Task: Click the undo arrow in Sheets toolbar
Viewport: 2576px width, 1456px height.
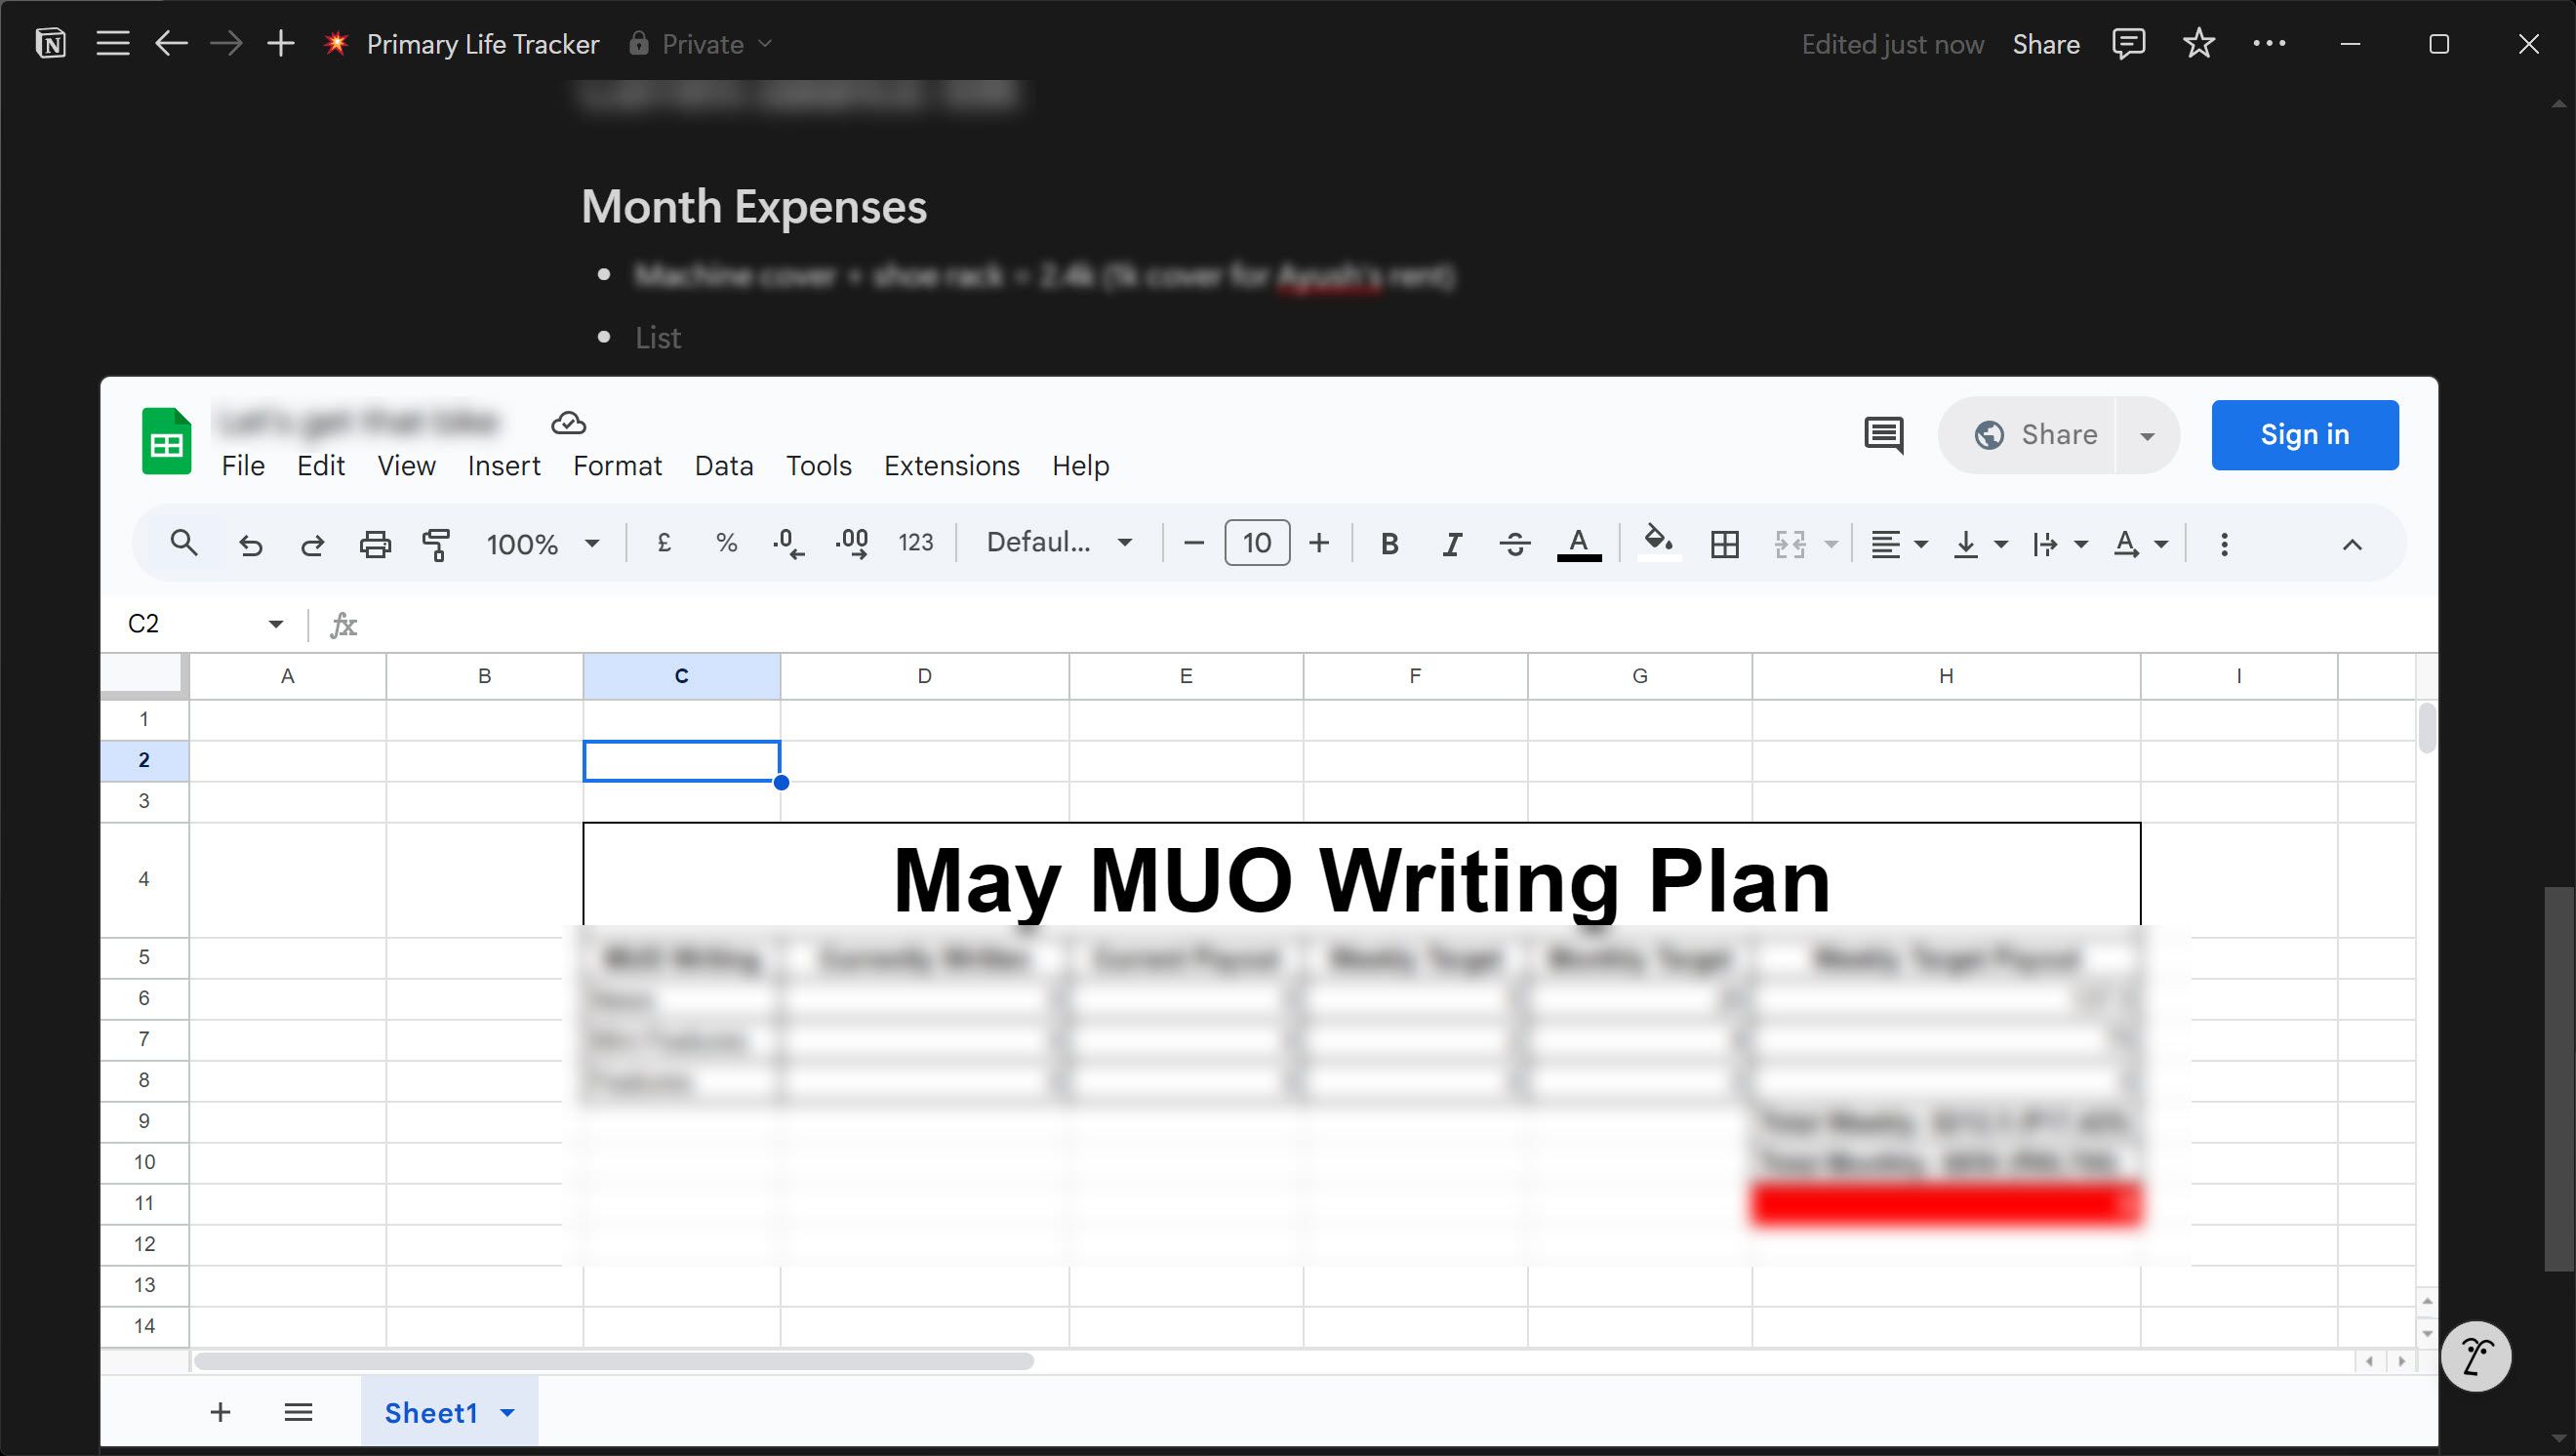Action: coord(250,544)
